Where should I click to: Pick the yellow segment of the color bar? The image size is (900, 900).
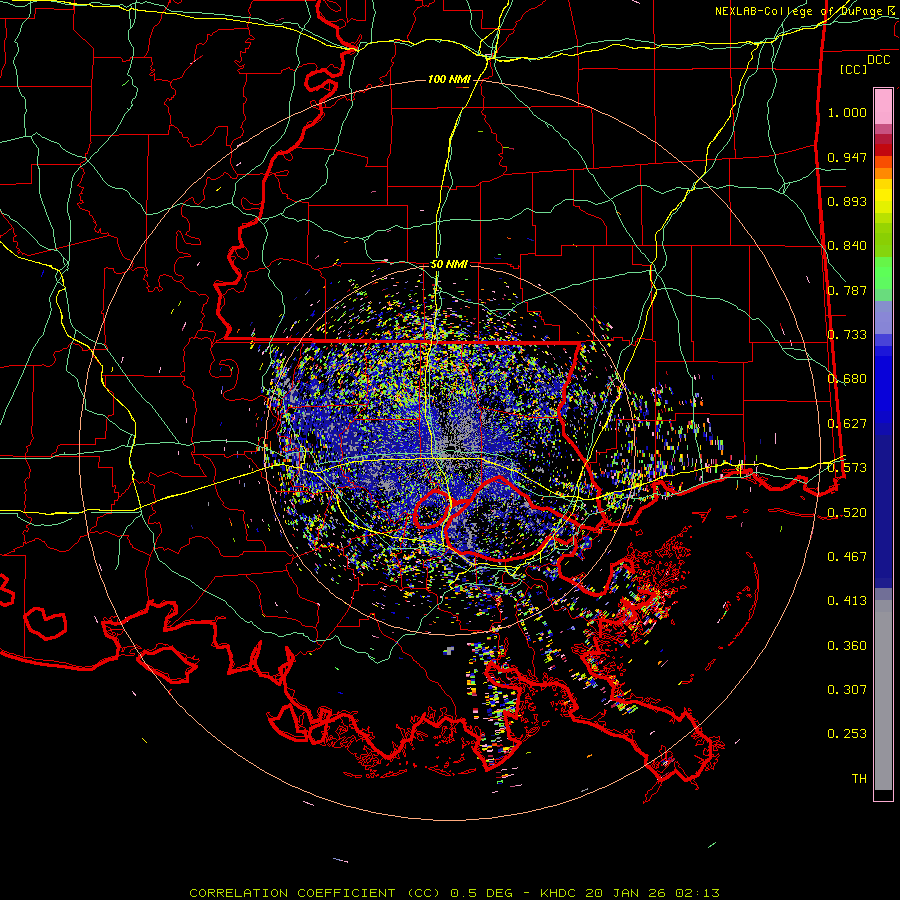[883, 196]
